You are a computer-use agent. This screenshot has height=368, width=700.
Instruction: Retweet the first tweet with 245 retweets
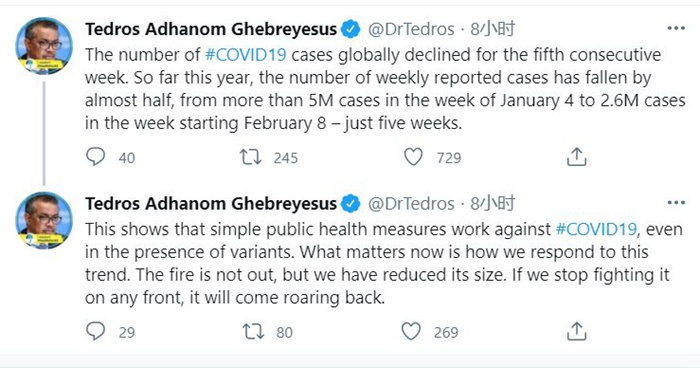pos(250,157)
